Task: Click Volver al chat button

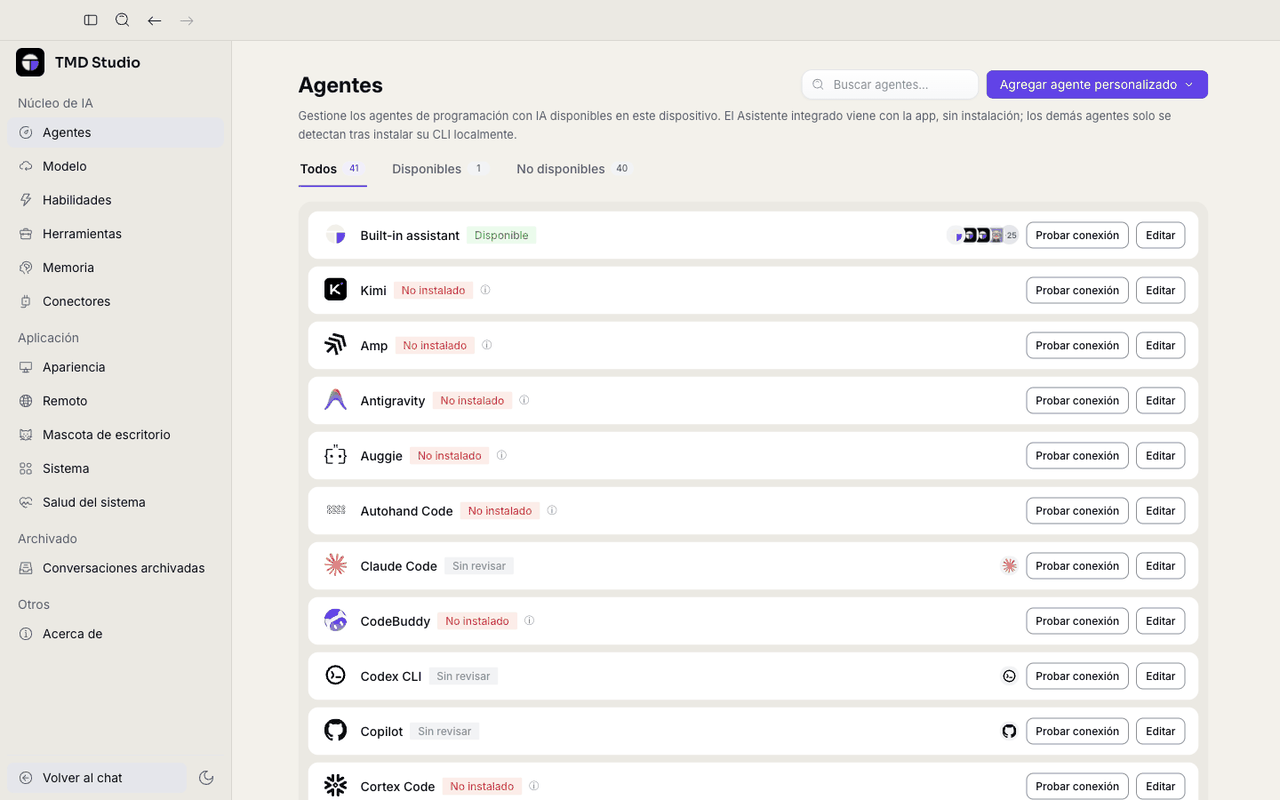Action: pos(97,778)
